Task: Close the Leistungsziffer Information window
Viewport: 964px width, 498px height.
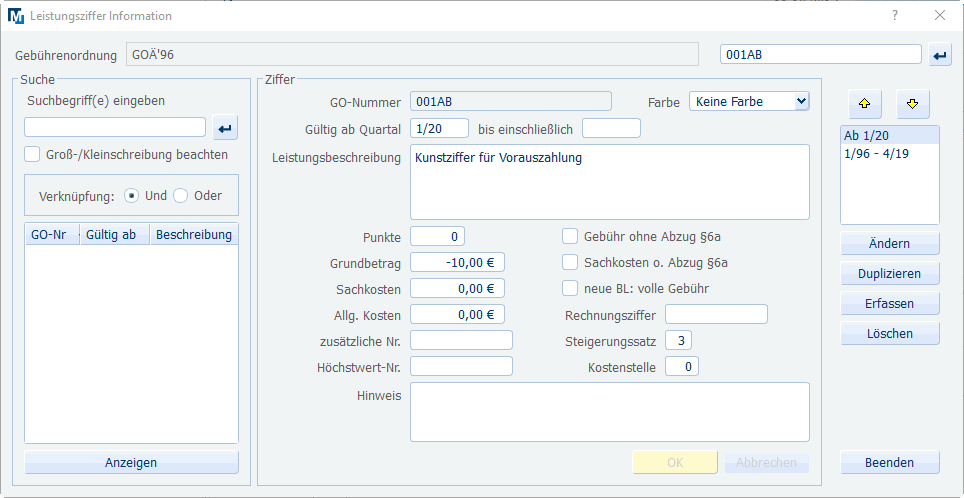Action: click(940, 16)
